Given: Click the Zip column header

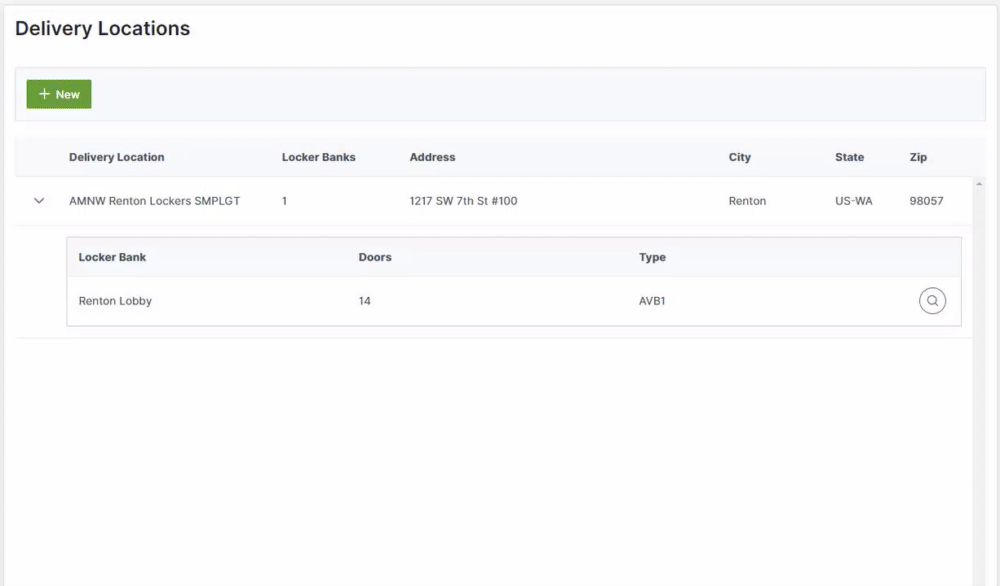Looking at the screenshot, I should click(x=918, y=157).
